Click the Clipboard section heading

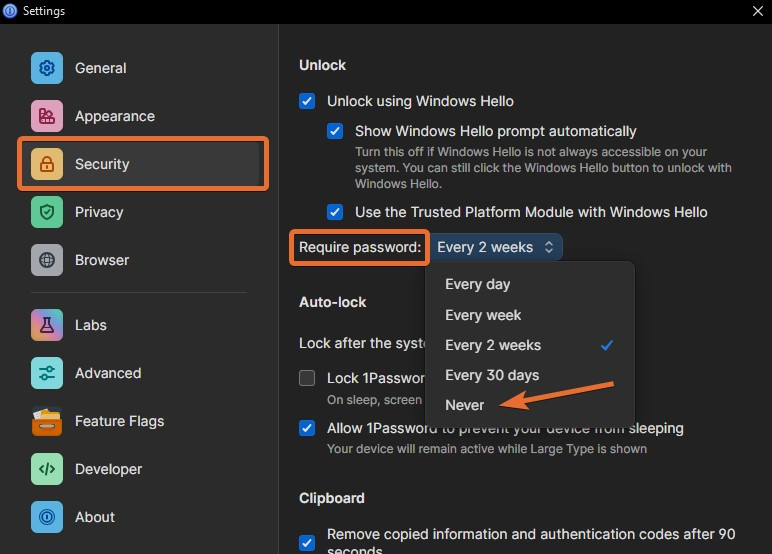[332, 498]
